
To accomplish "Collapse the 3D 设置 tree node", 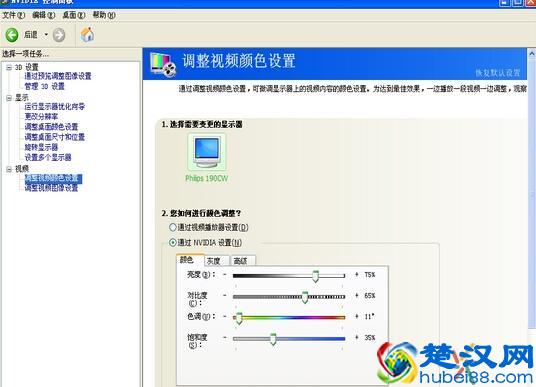I will tap(9, 68).
